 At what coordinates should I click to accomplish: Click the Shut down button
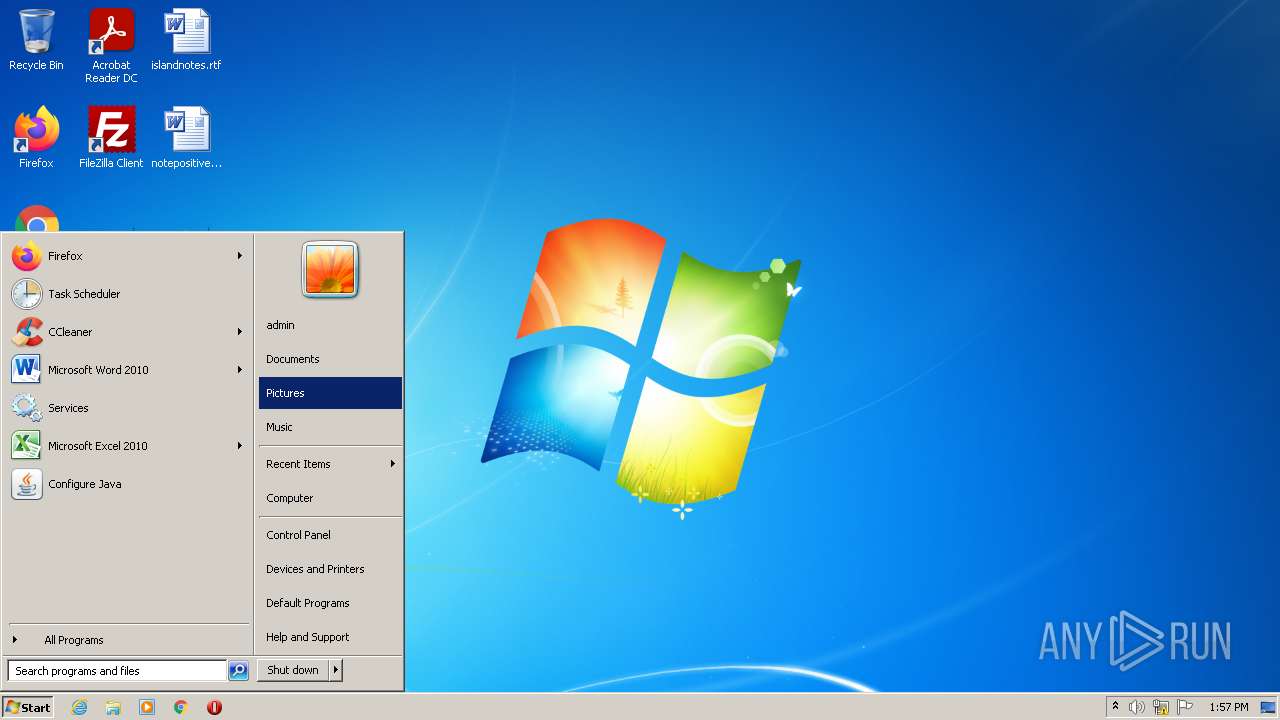pos(293,670)
